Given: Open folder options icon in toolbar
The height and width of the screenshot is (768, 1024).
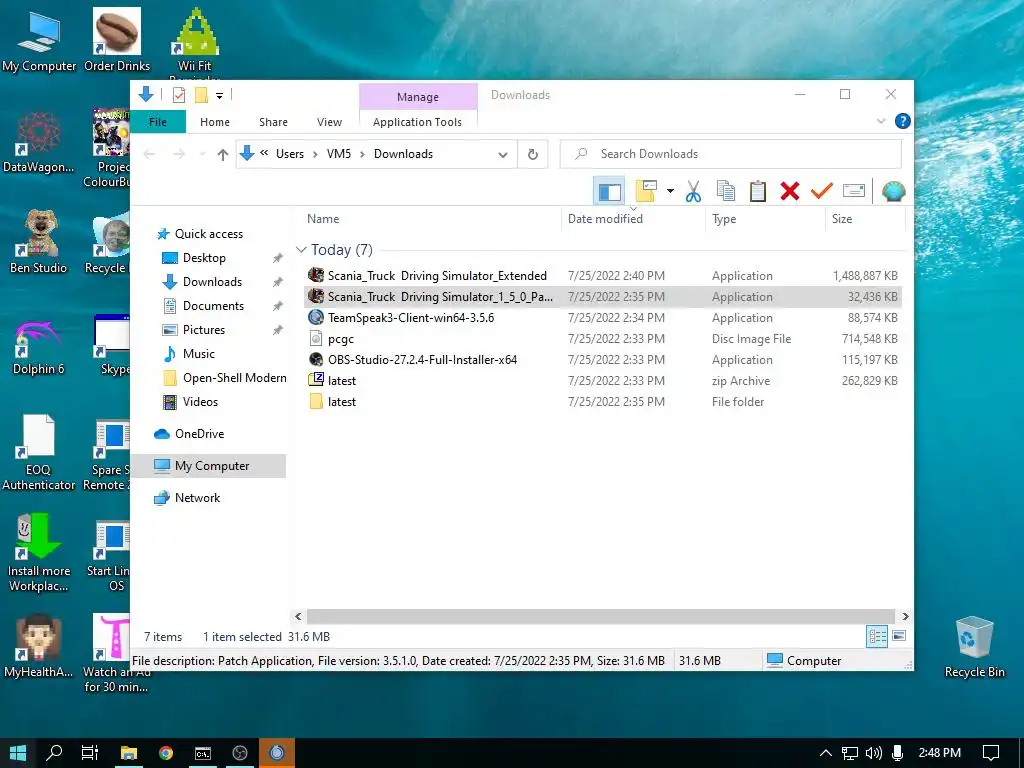Looking at the screenshot, I should point(647,191).
